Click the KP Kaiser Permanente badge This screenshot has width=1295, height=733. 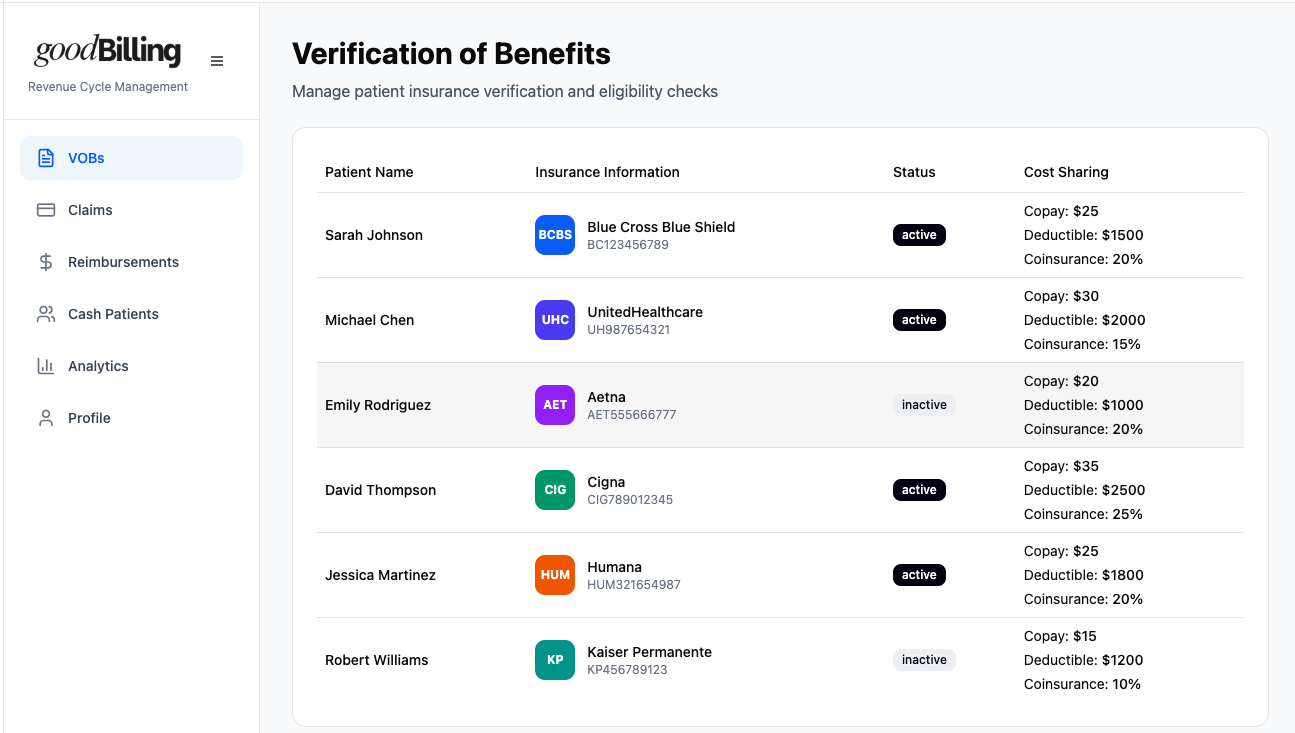tap(555, 660)
